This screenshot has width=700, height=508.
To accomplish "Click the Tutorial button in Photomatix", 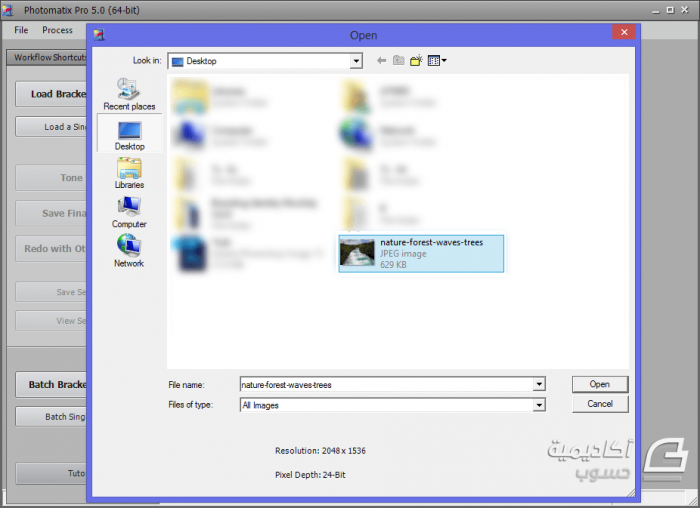I will point(51,473).
